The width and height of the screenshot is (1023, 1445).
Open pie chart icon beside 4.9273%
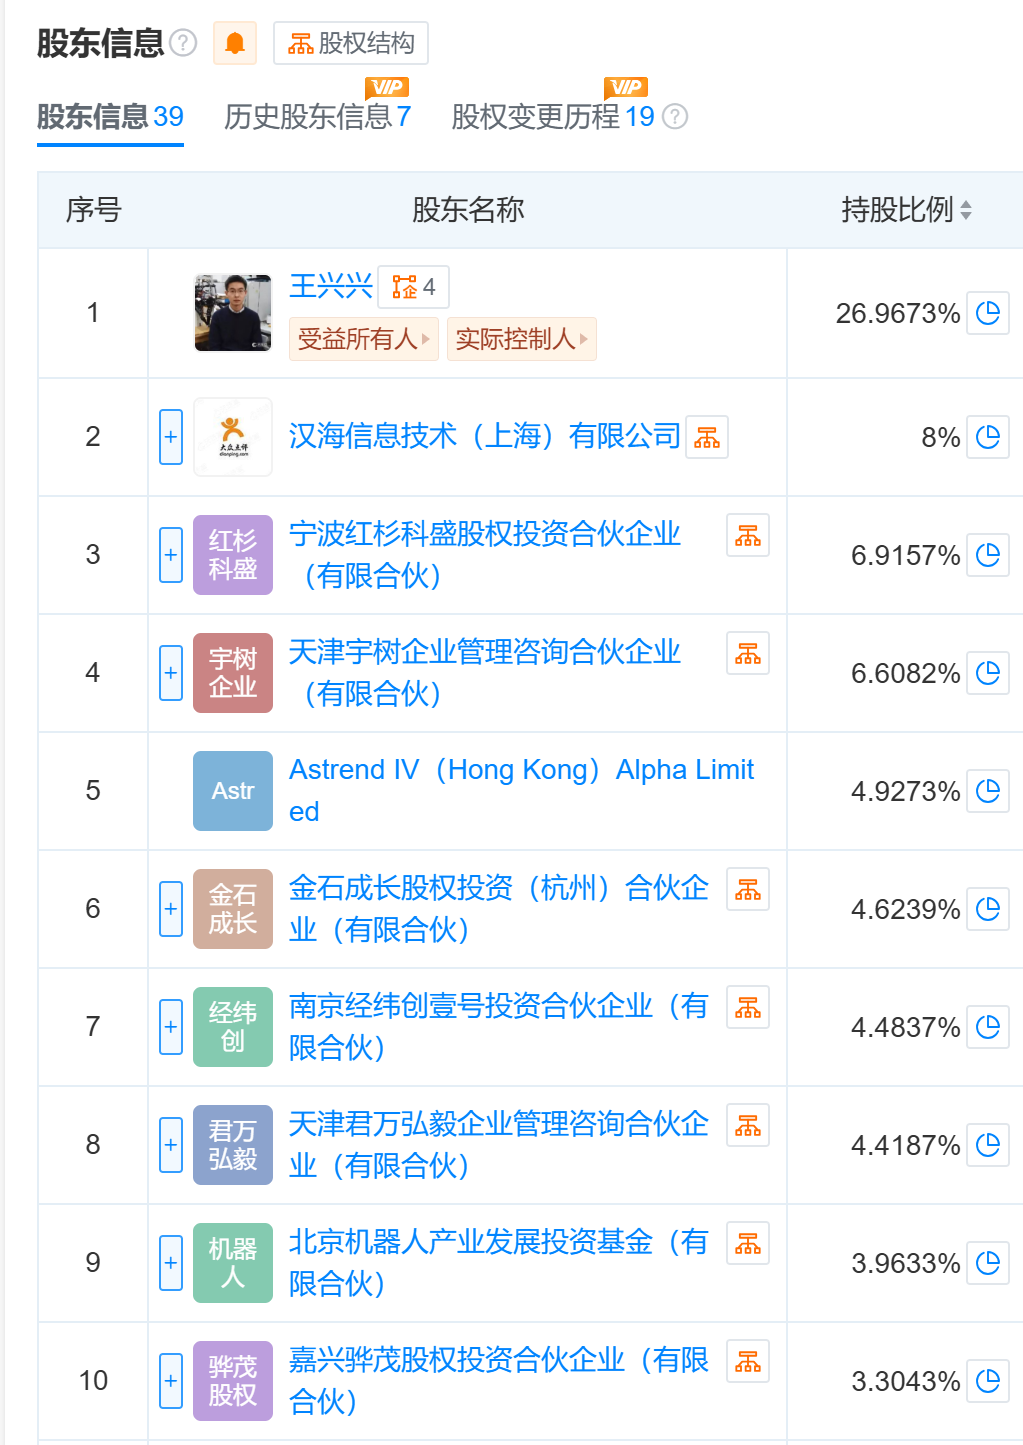[988, 791]
